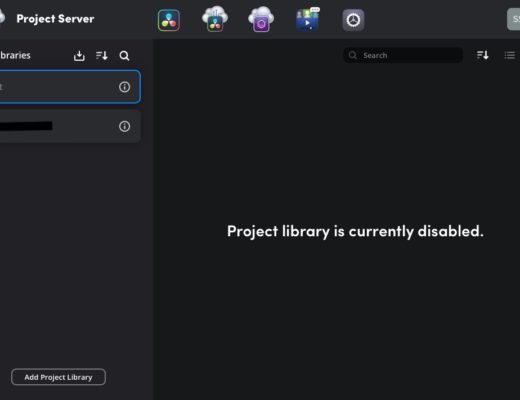Click the 'Project library is currently disabled.' message
Image resolution: width=520 pixels, height=400 pixels.
coord(355,231)
